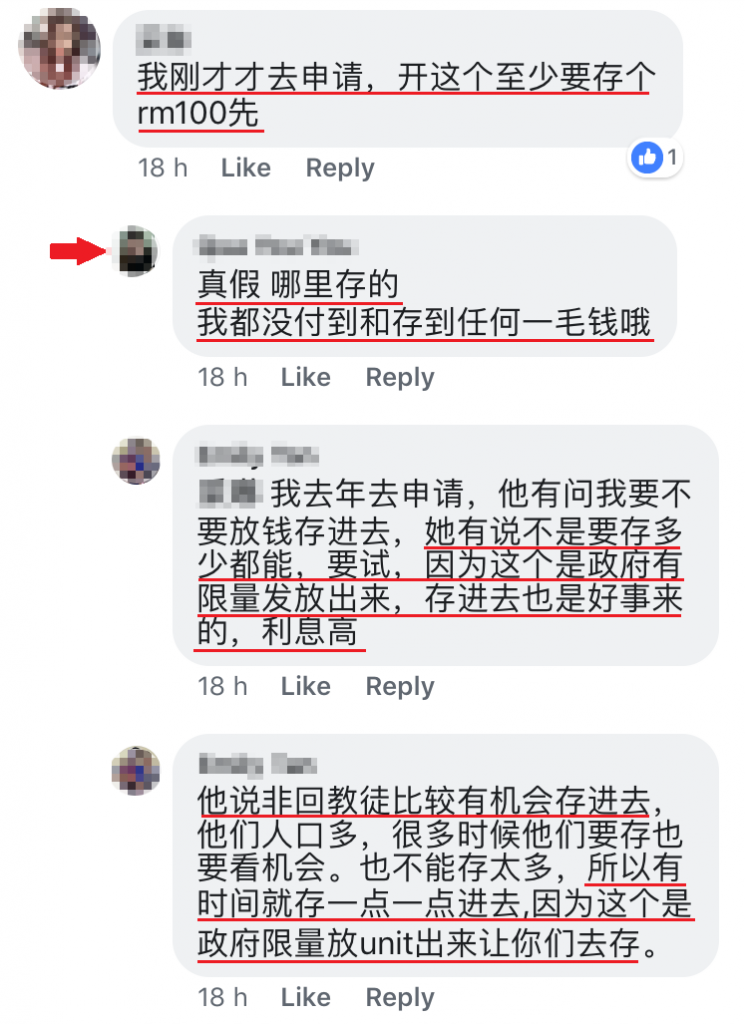Open the 18 h timestamp under last comment
The image size is (745, 1024).
coord(223,997)
